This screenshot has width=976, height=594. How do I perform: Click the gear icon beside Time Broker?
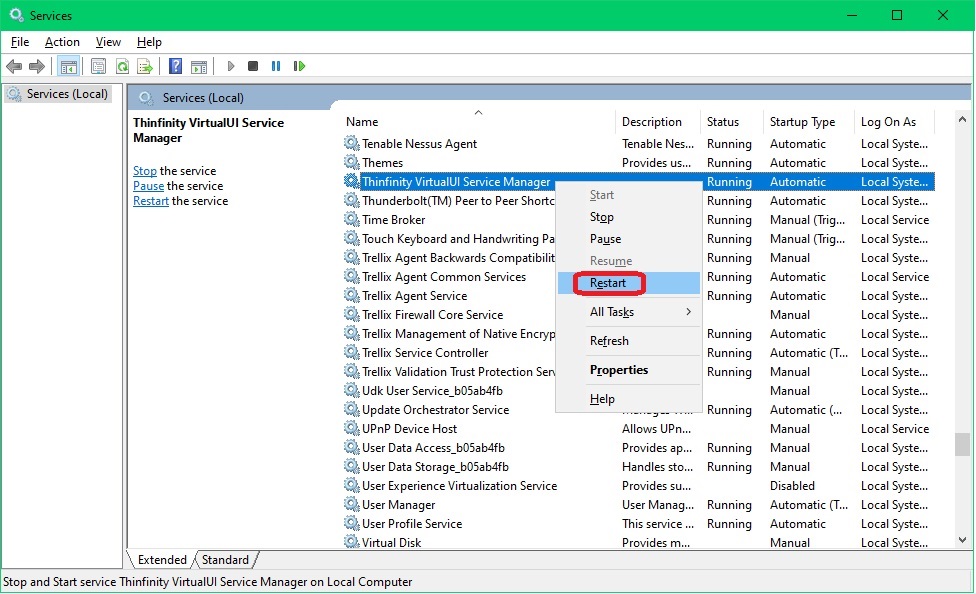click(x=352, y=219)
